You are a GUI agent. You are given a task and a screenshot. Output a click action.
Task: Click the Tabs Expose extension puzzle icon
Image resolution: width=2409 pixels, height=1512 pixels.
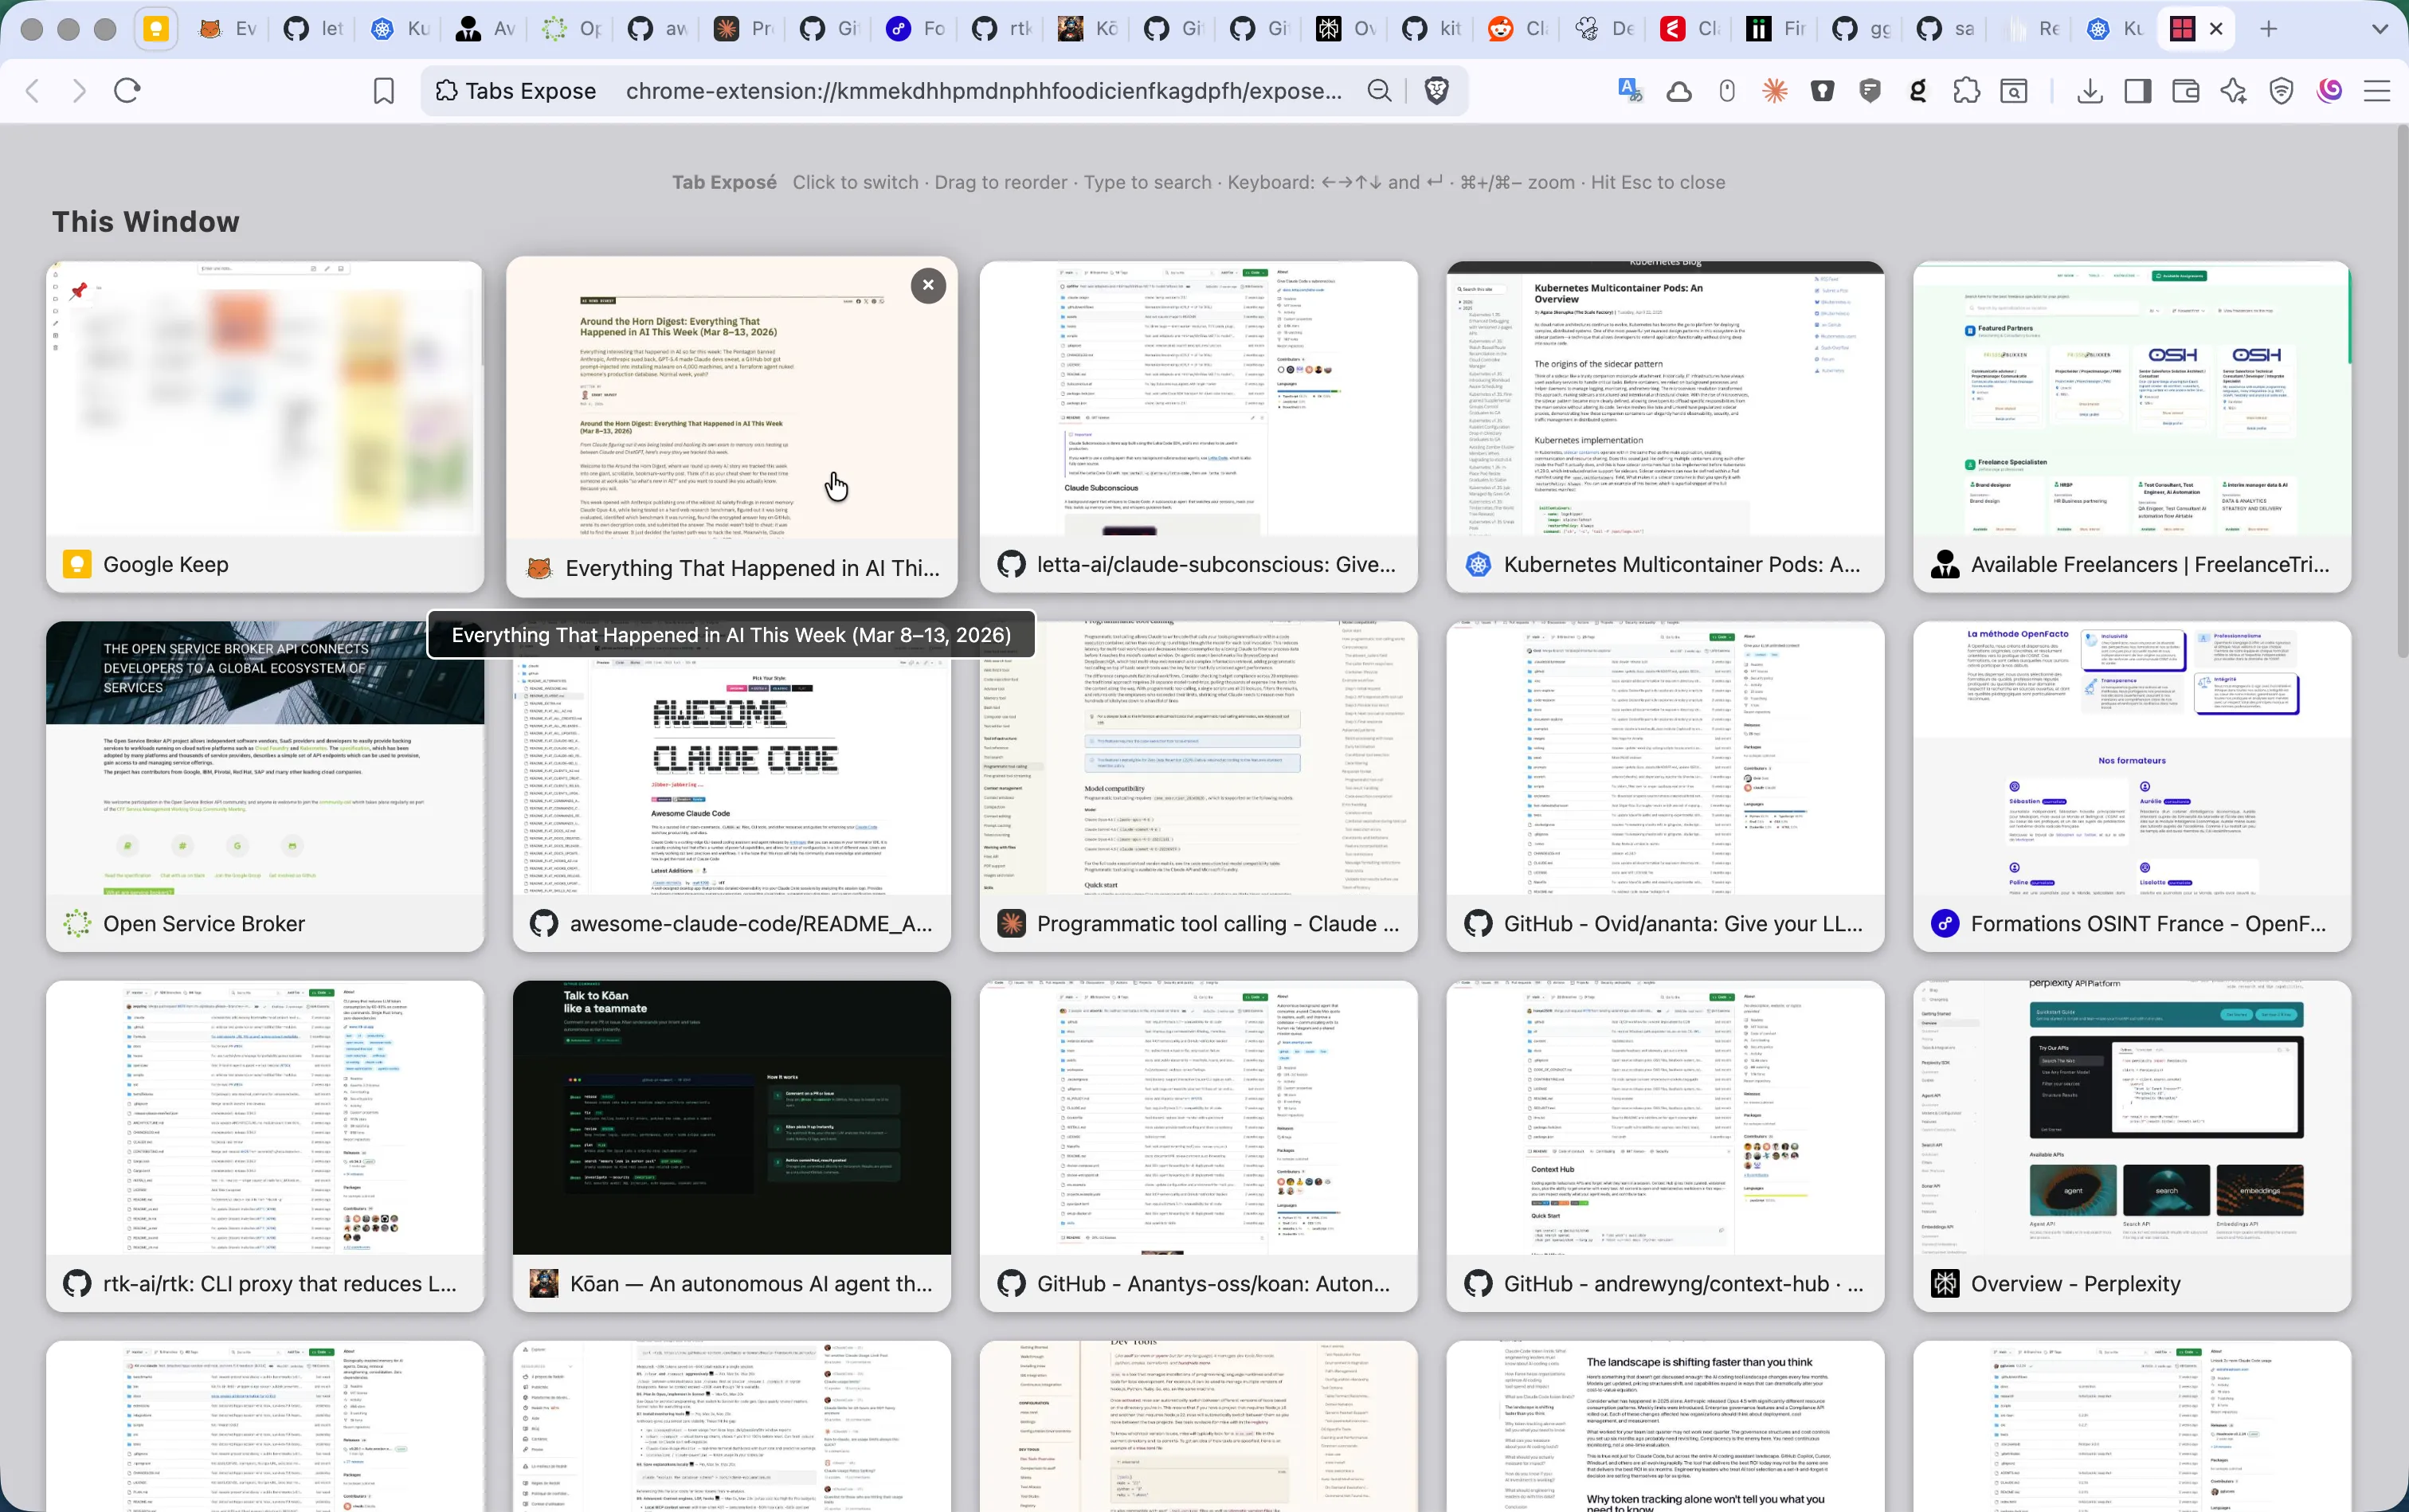(x=447, y=91)
